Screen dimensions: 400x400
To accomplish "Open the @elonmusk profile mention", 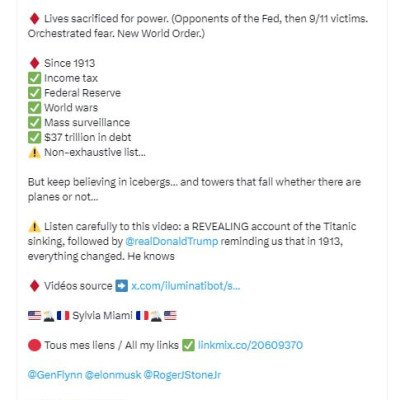I will pos(113,375).
